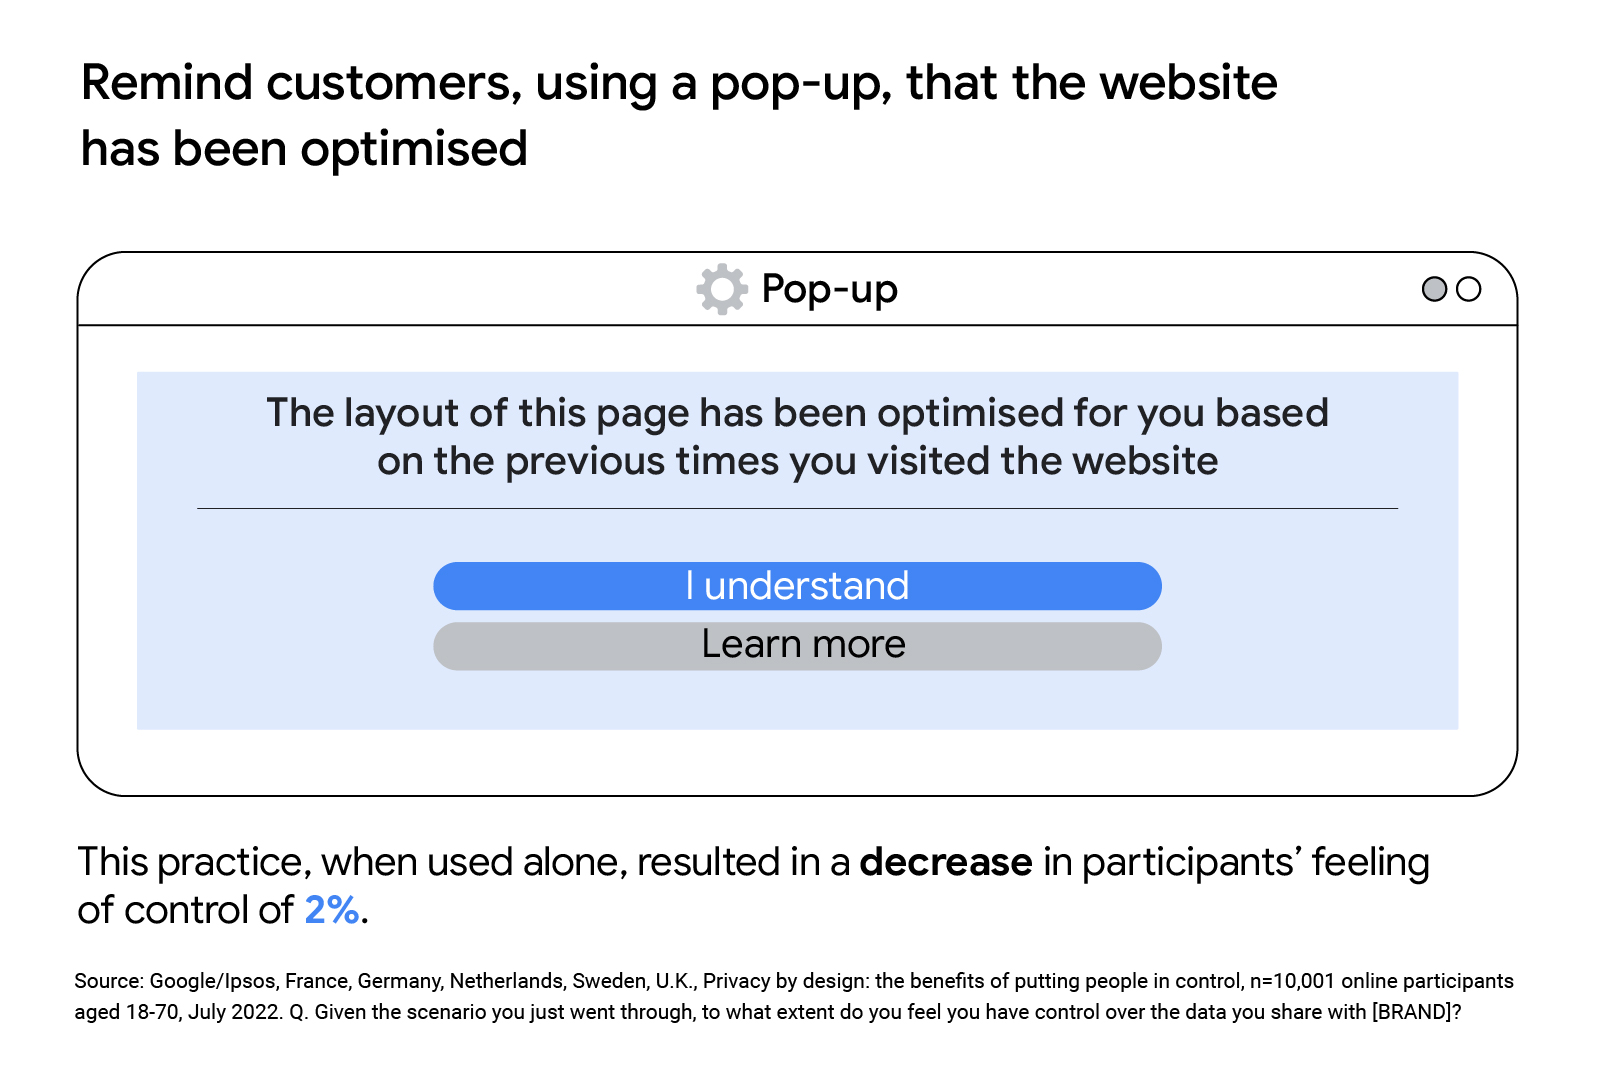Click "Source: Google/Ipsos" in the footnote
1601x1076 pixels.
tap(175, 981)
